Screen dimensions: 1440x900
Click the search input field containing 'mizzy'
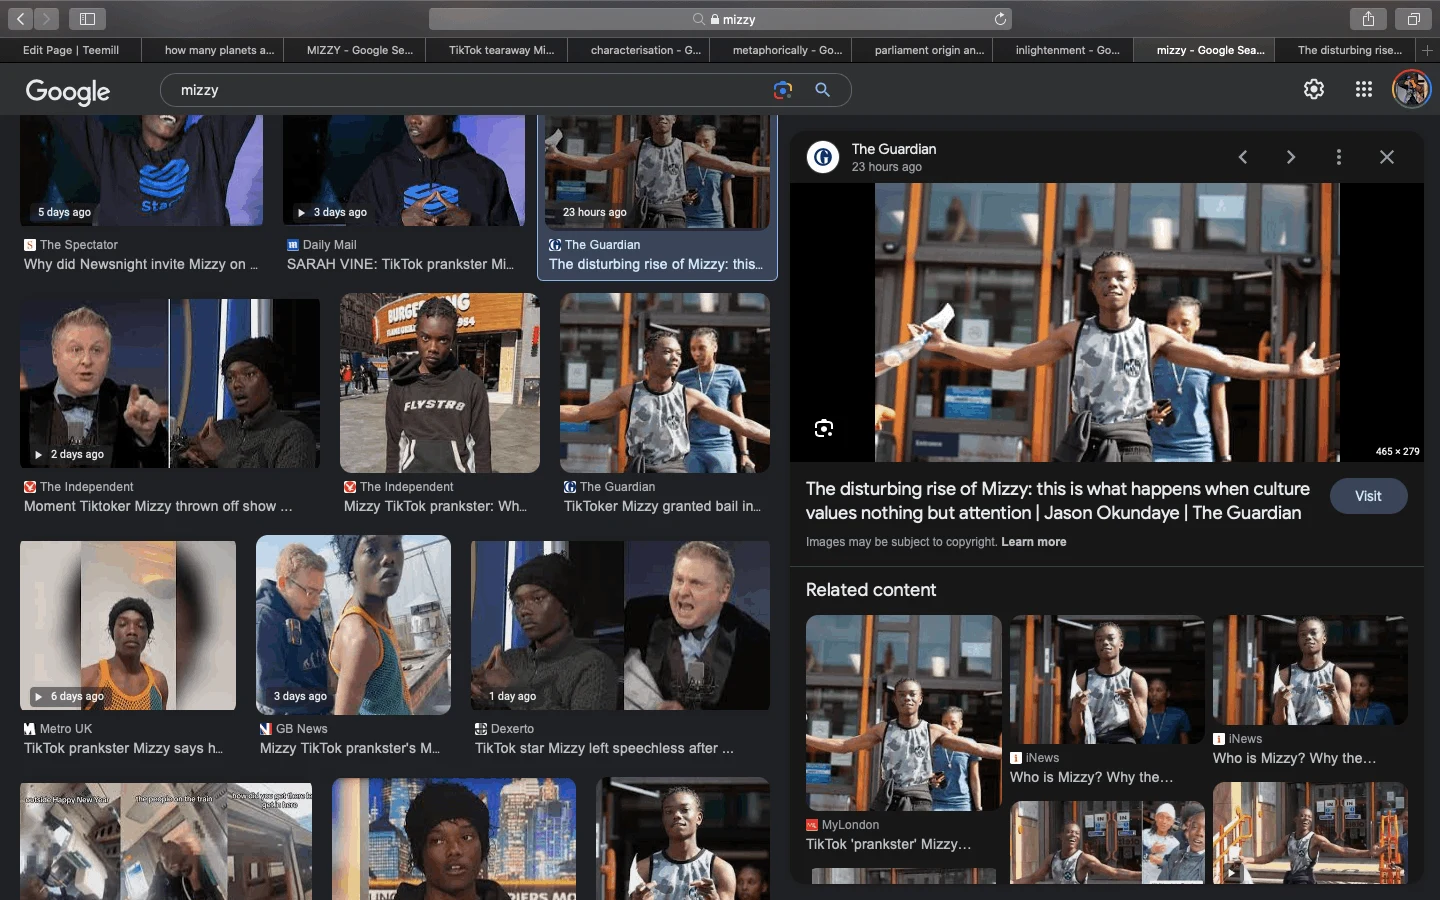[x=460, y=90]
